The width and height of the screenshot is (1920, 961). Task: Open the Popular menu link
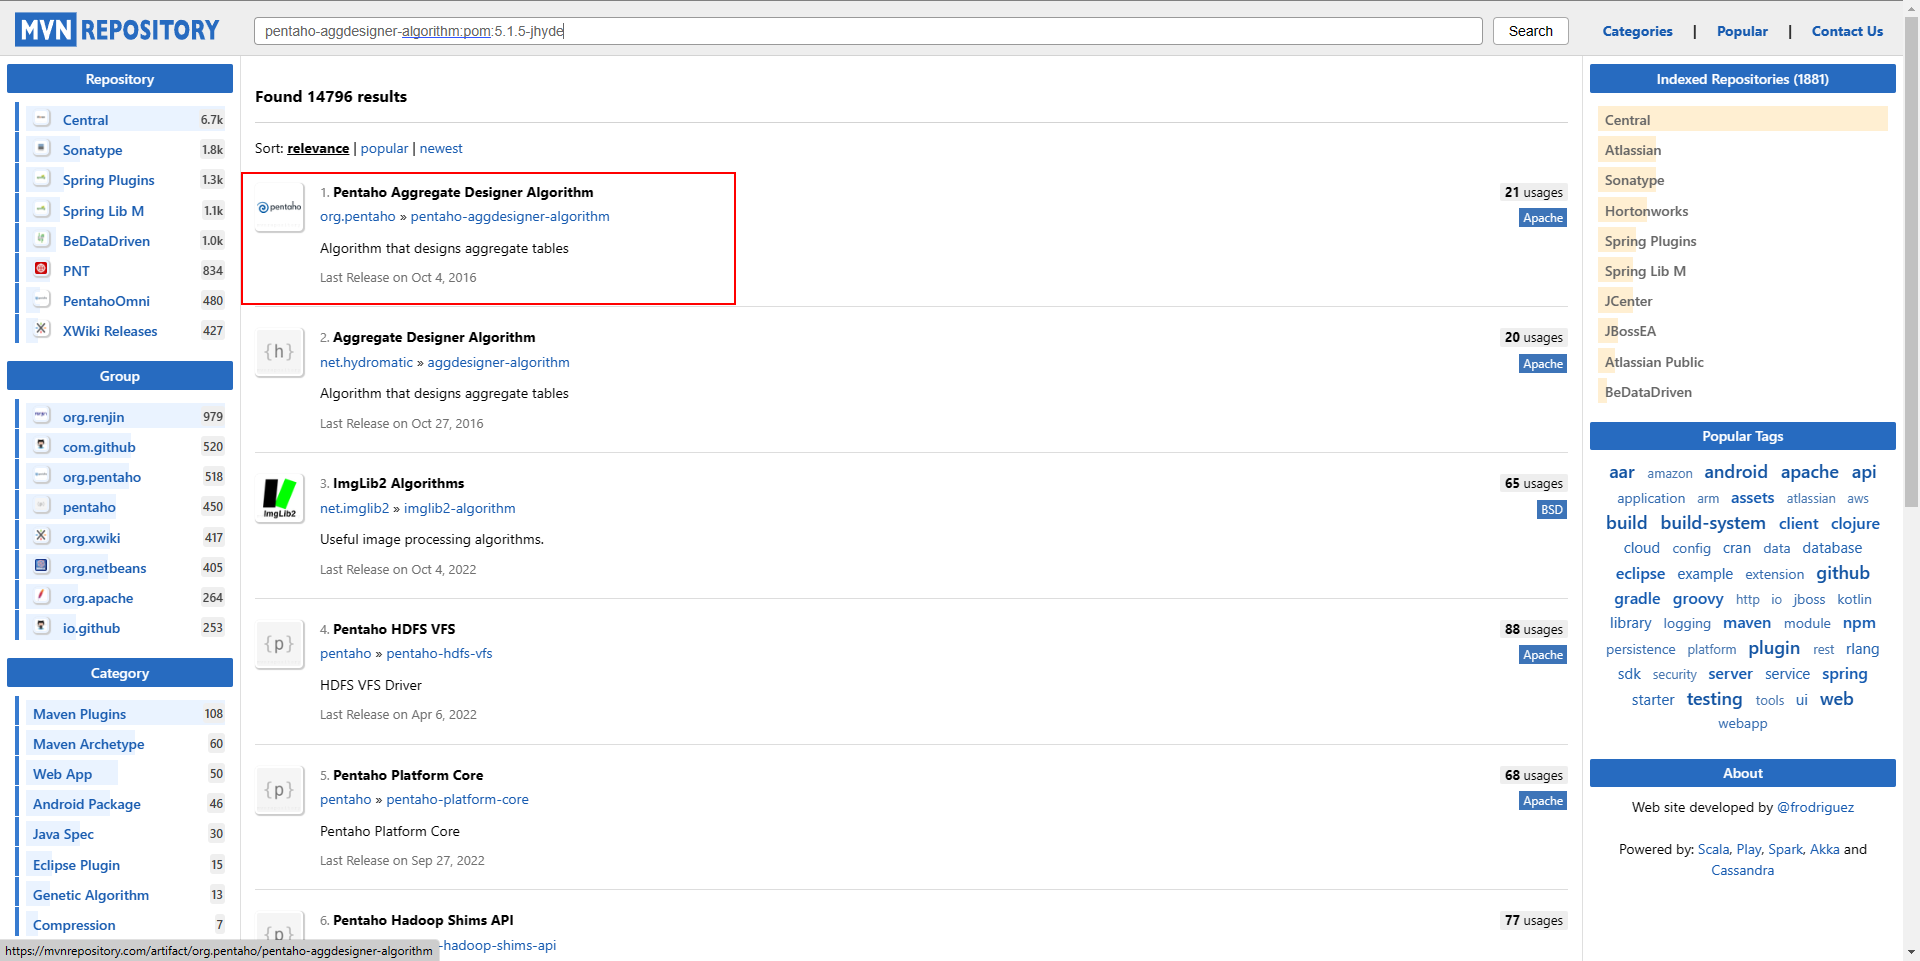pos(1742,31)
